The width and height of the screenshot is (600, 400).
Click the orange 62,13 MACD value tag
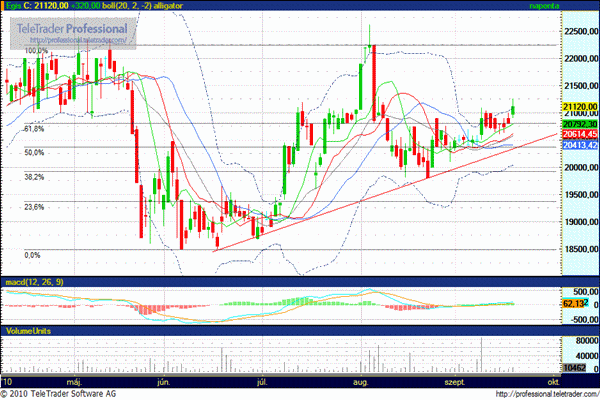(x=574, y=302)
